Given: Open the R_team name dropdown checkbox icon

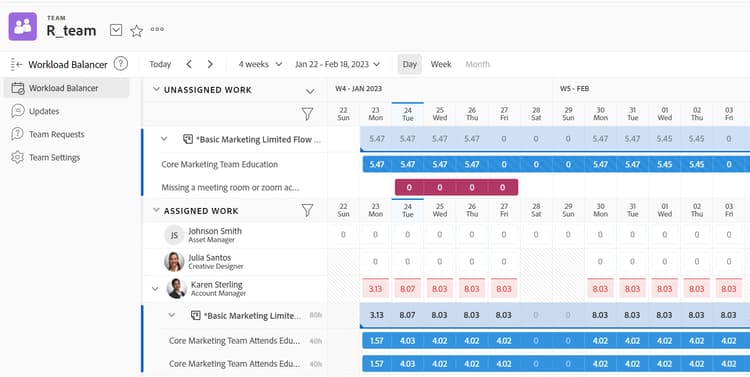Looking at the screenshot, I should click(x=116, y=31).
